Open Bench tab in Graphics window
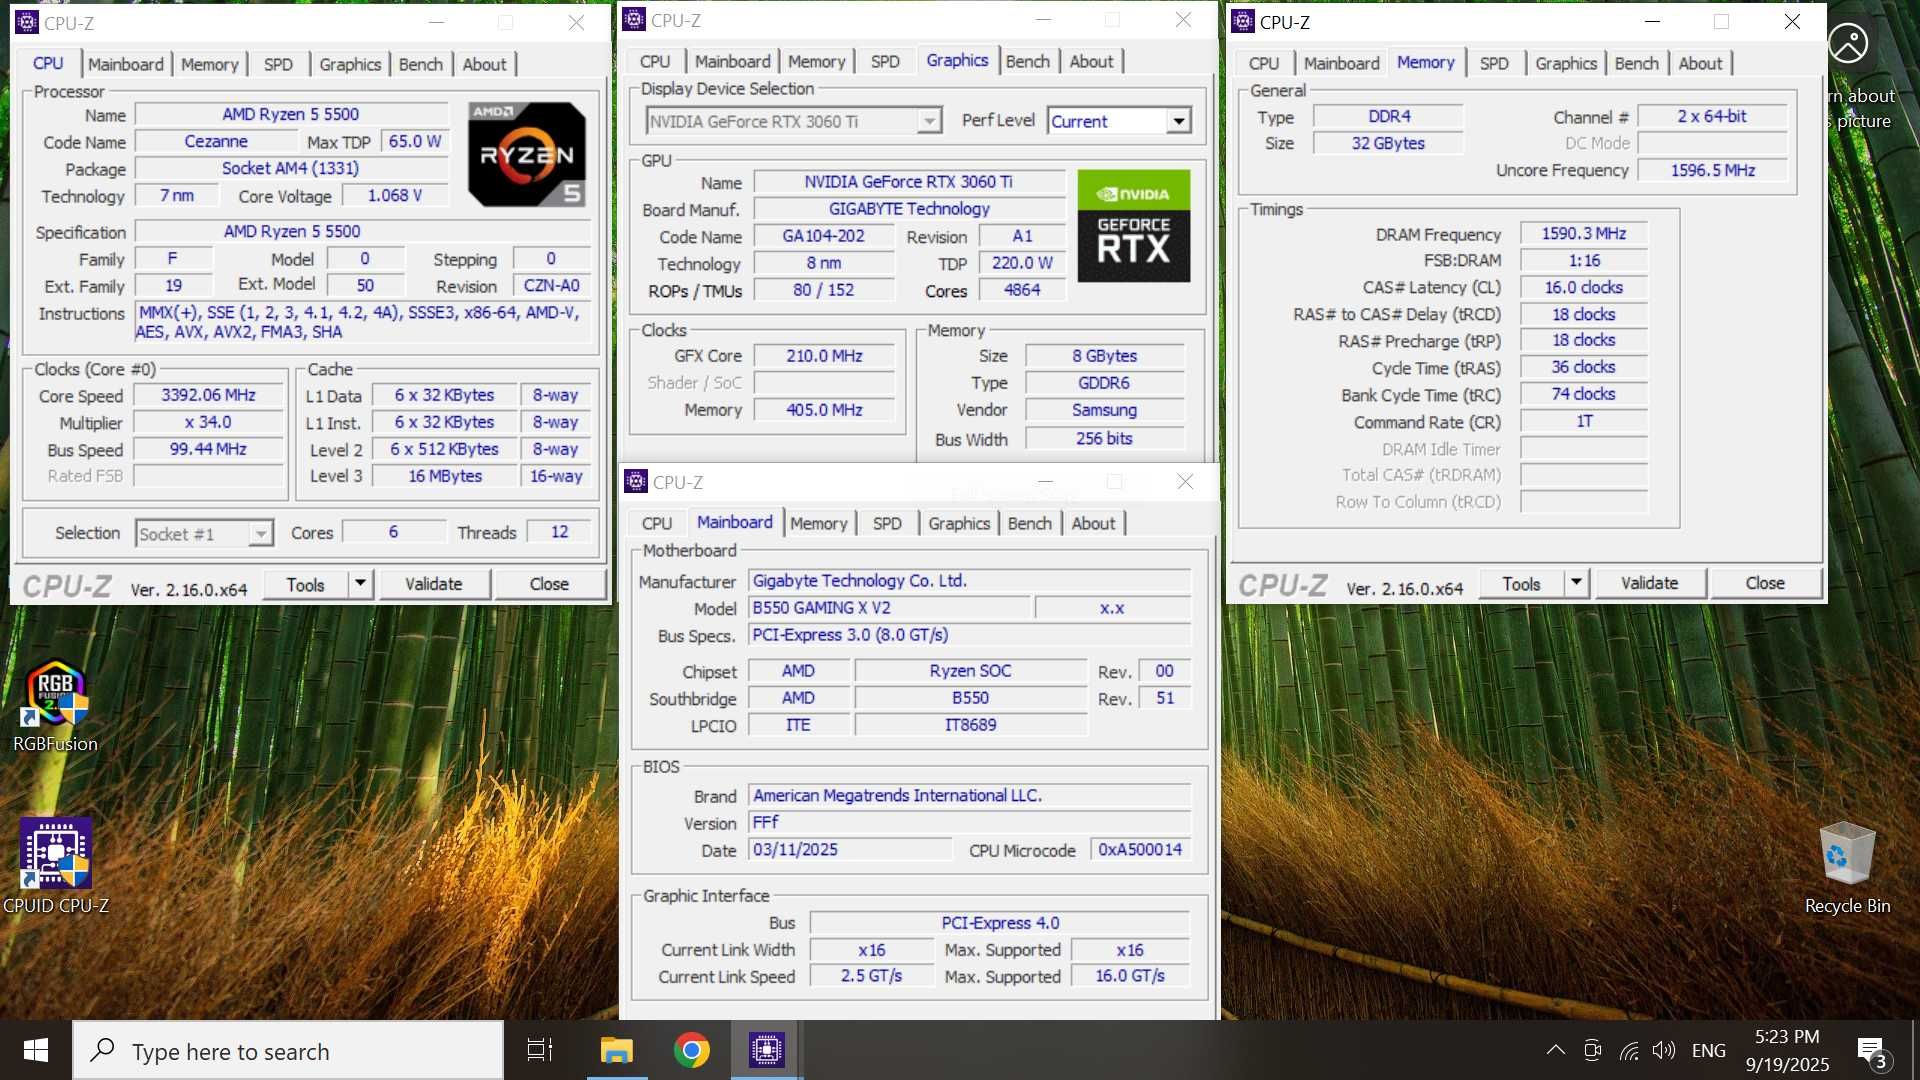 click(x=1028, y=61)
